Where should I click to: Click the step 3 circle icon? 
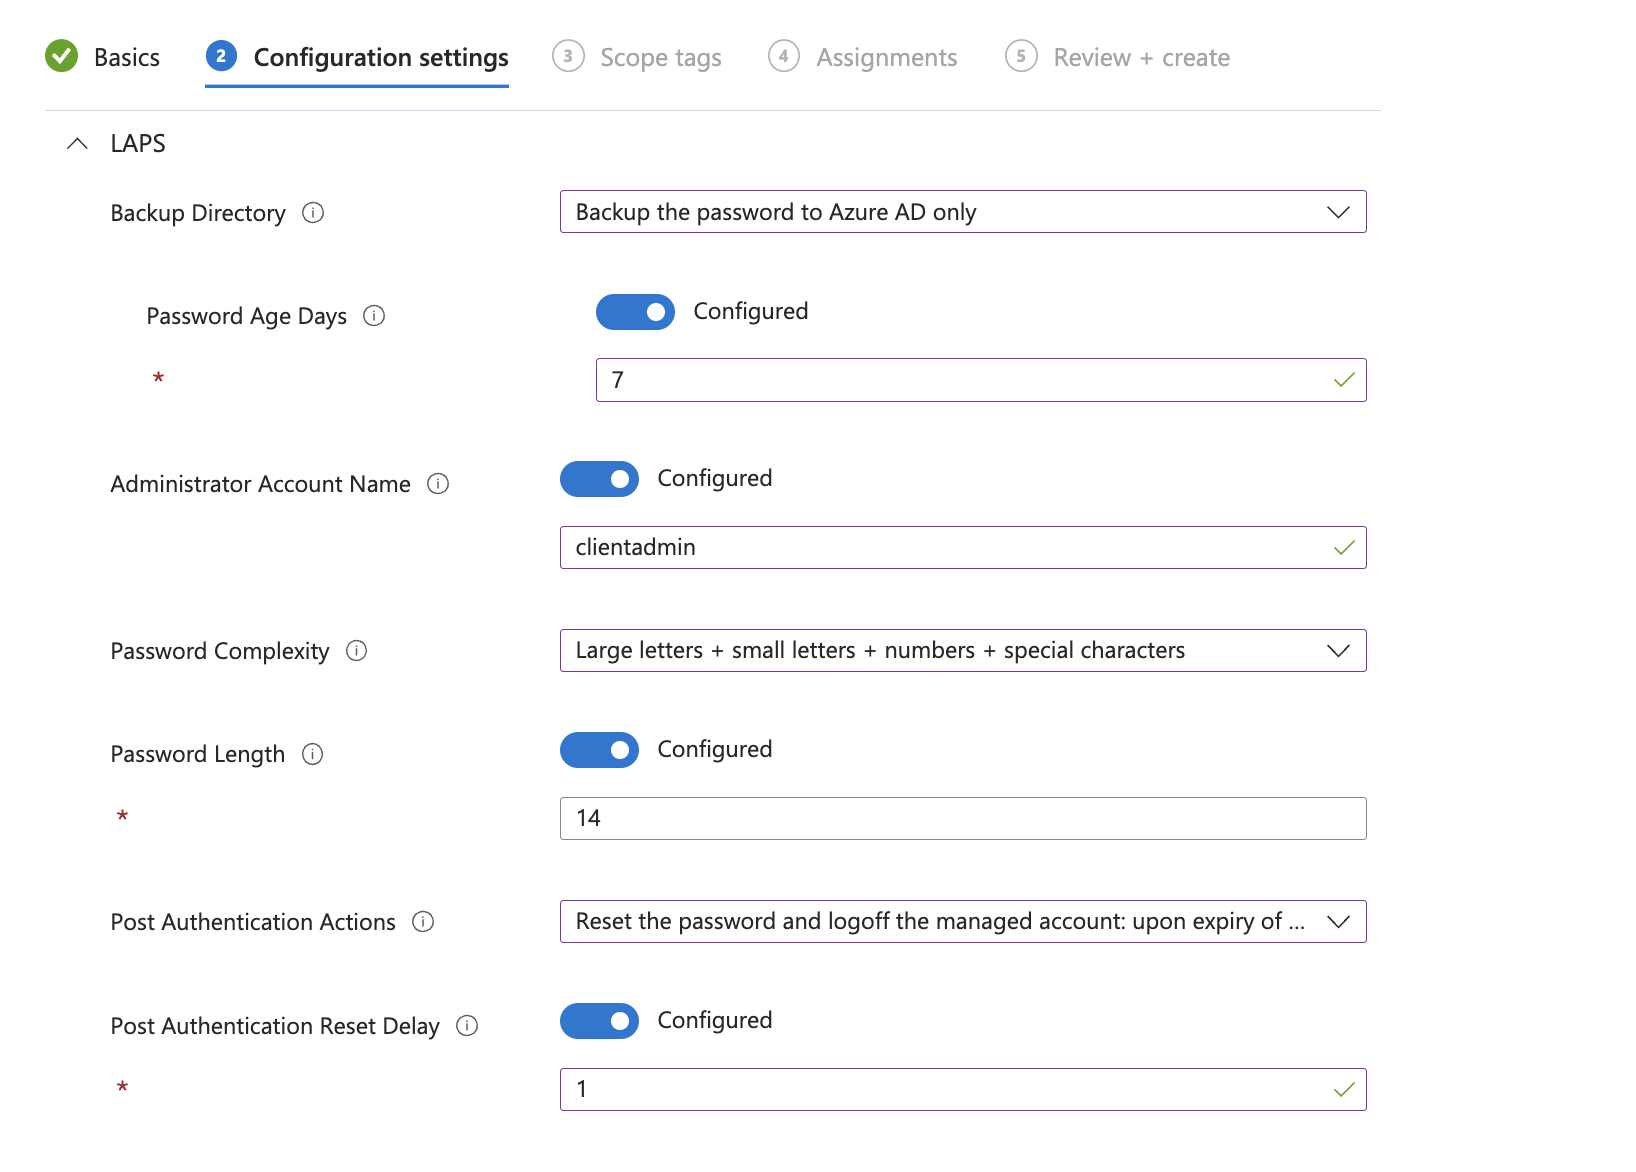pyautogui.click(x=568, y=56)
